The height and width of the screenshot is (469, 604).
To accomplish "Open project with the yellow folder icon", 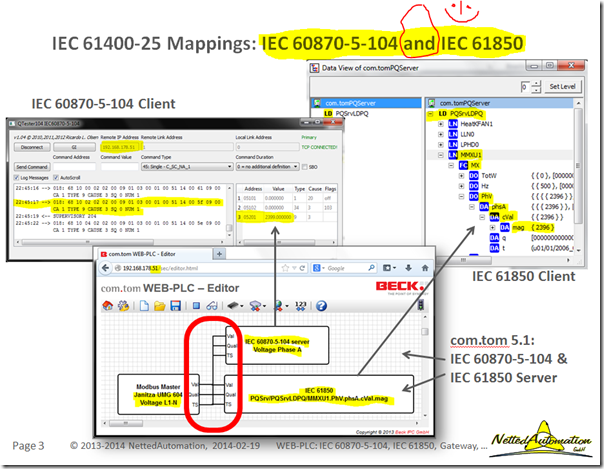I will coord(159,306).
